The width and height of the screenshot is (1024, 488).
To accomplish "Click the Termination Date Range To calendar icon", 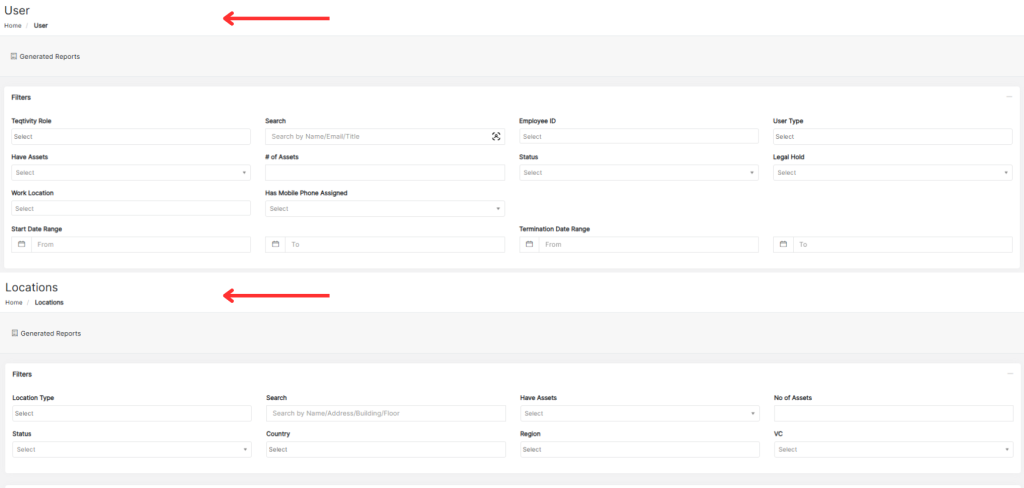I will [783, 244].
